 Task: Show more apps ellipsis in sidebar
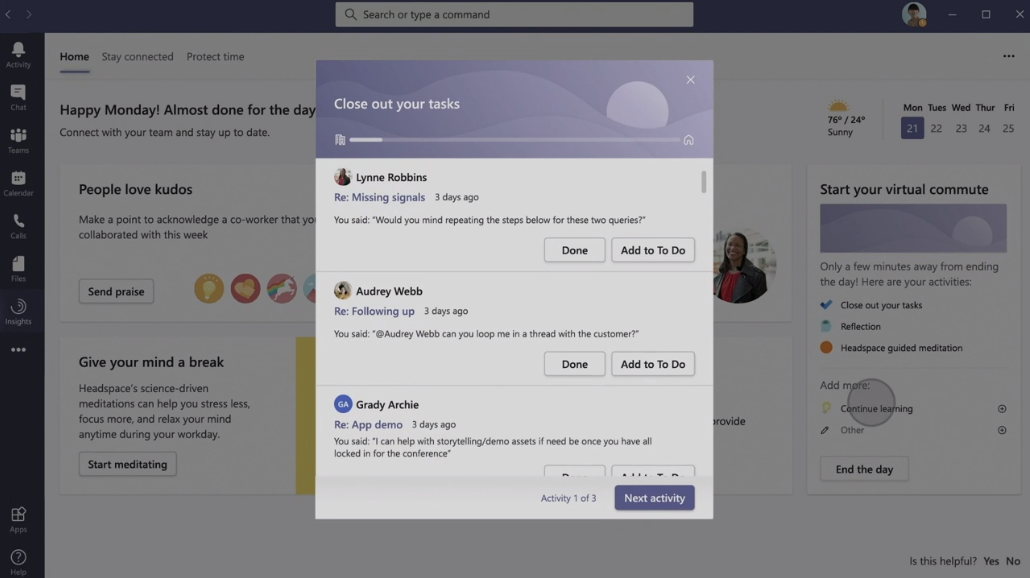pyautogui.click(x=18, y=350)
